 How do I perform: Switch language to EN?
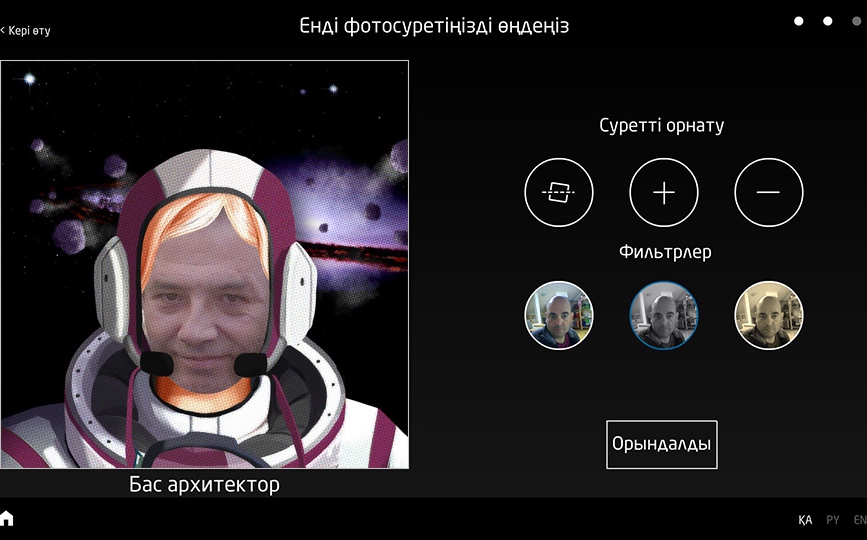coord(860,520)
